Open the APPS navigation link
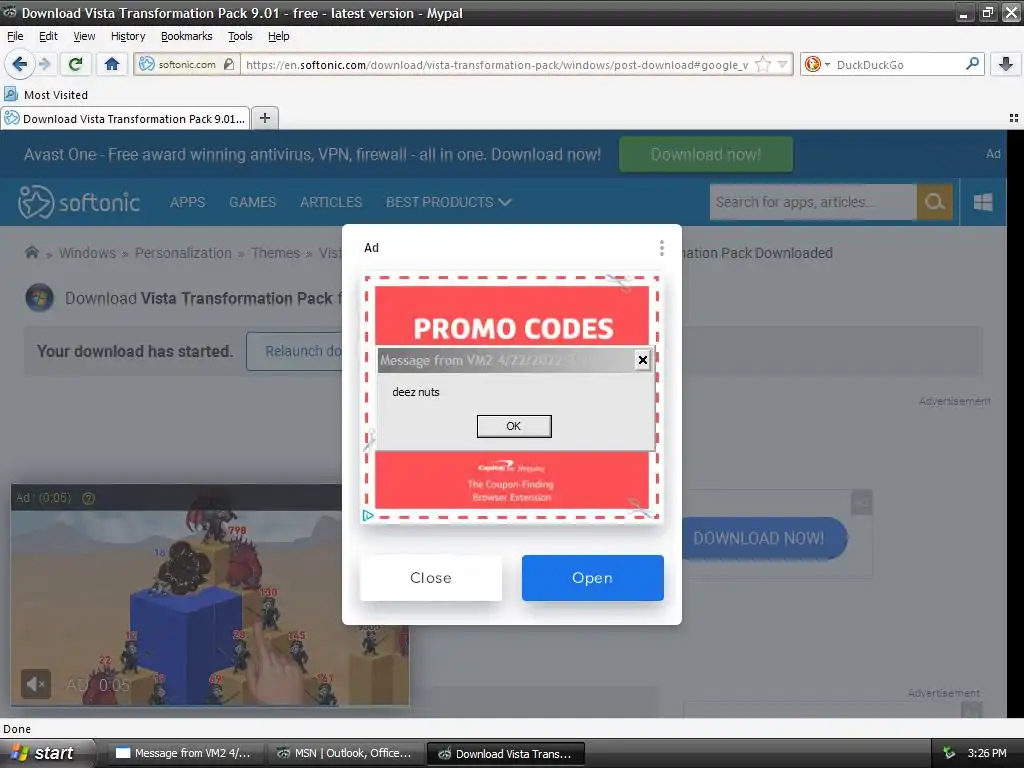This screenshot has height=768, width=1024. 187,202
